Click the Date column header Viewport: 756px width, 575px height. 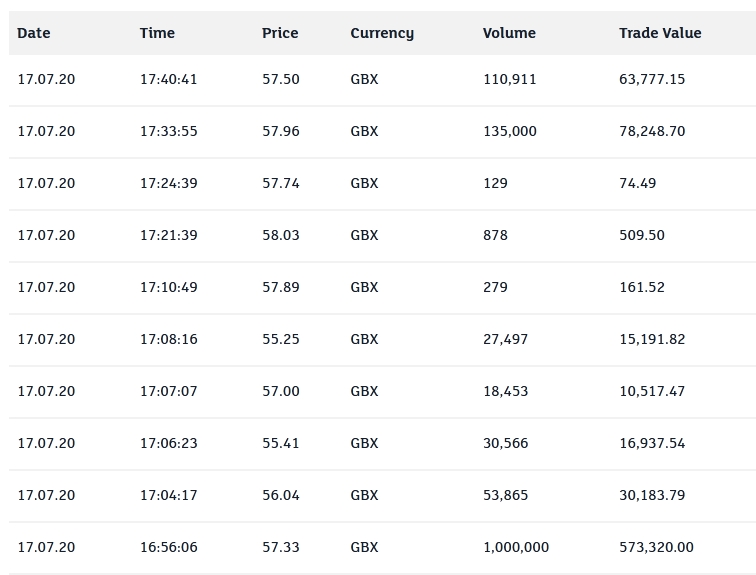tap(34, 33)
